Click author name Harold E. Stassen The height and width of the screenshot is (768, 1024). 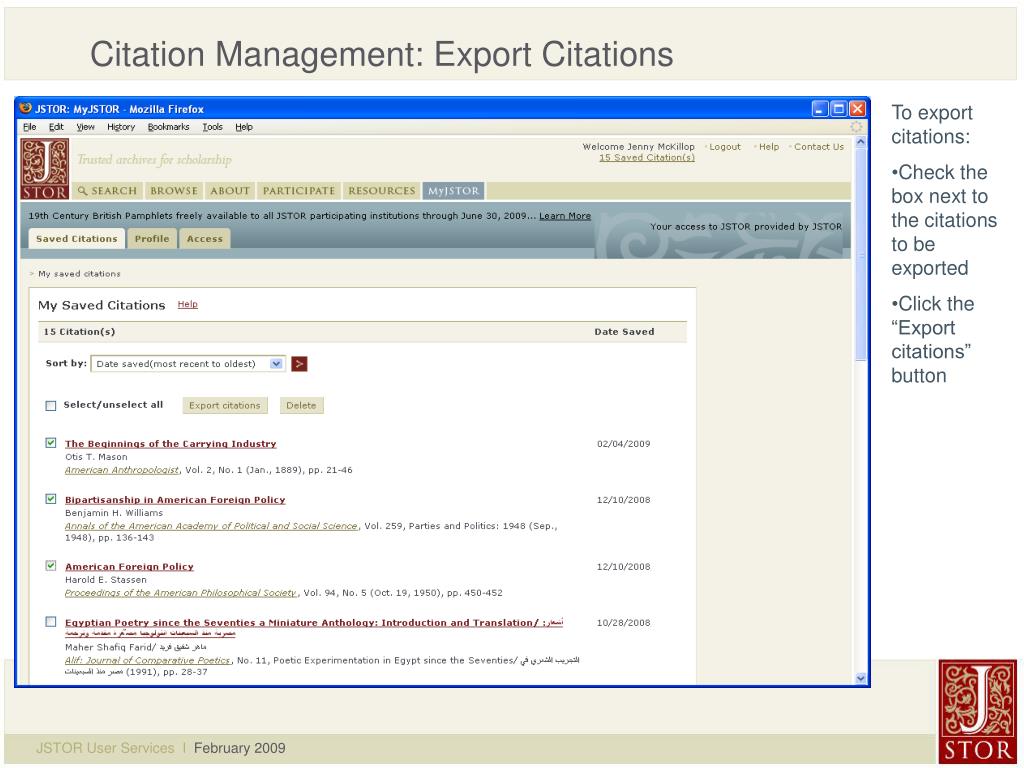tap(106, 579)
